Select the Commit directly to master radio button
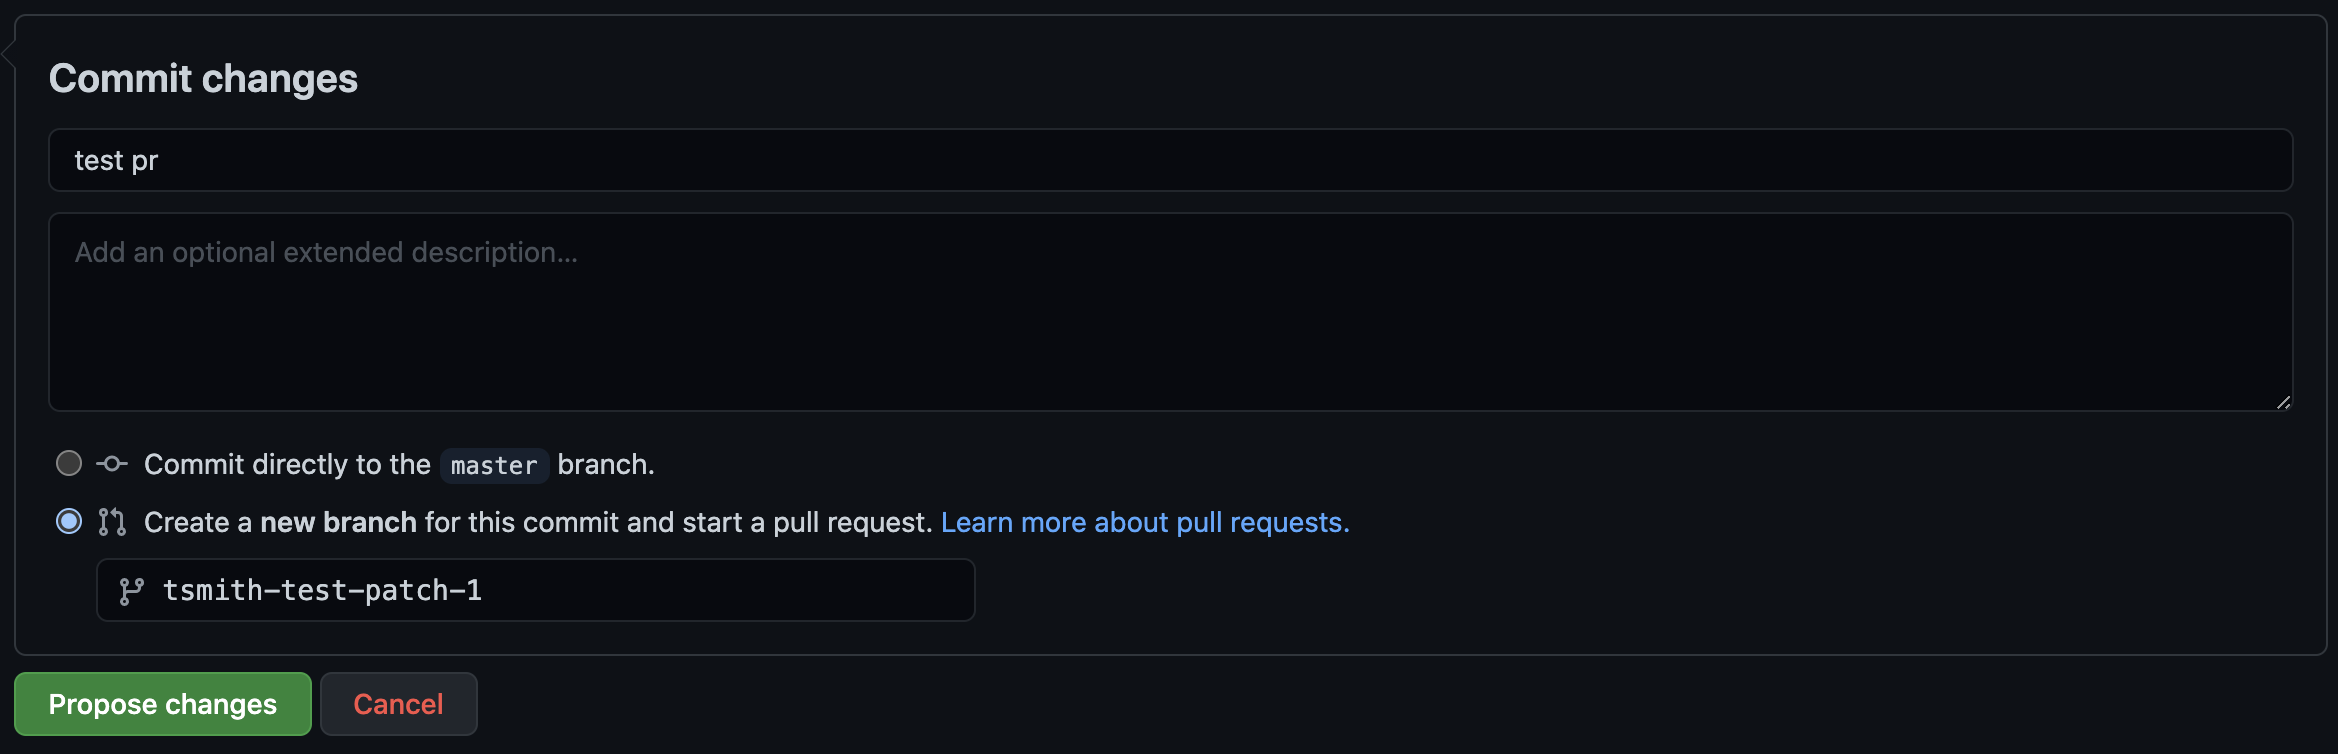Image resolution: width=2338 pixels, height=754 pixels. [x=69, y=463]
